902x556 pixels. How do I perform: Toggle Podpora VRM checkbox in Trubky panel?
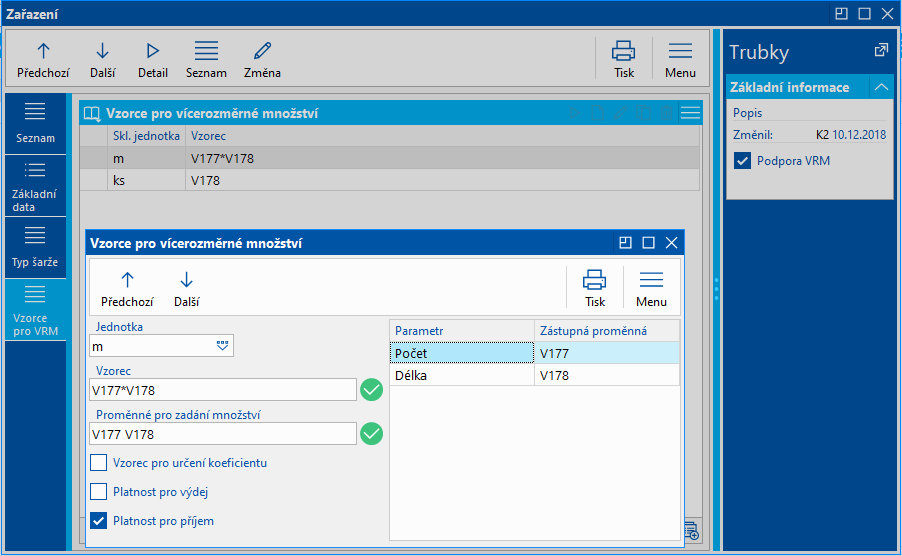pyautogui.click(x=742, y=160)
